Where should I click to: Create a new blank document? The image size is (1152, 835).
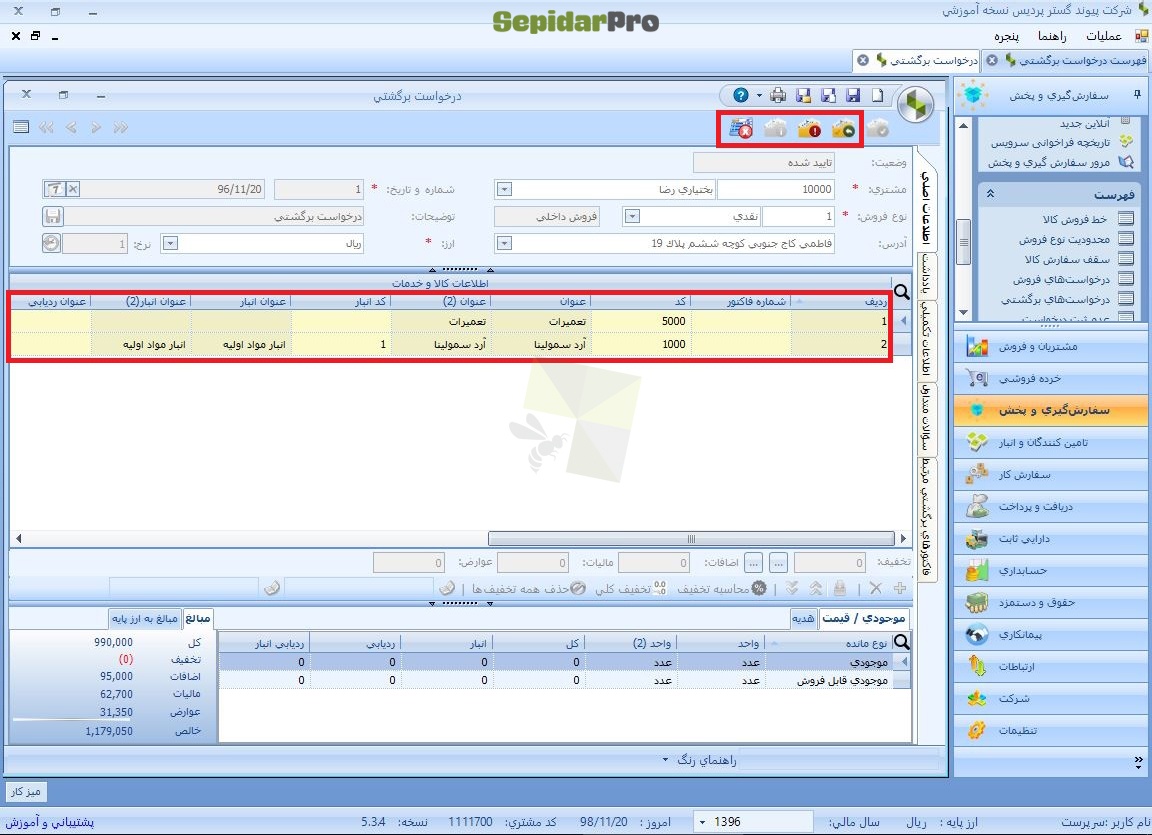tap(878, 95)
